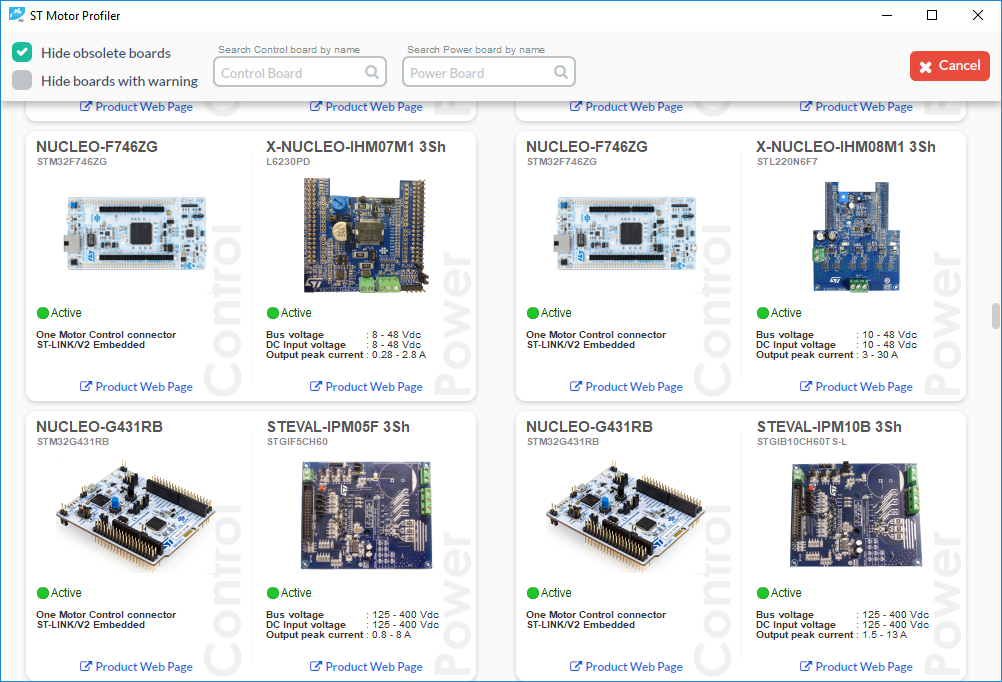Viewport: 1002px width, 682px height.
Task: Click Active dot on STEVAL-IPM05F card
Action: click(273, 593)
